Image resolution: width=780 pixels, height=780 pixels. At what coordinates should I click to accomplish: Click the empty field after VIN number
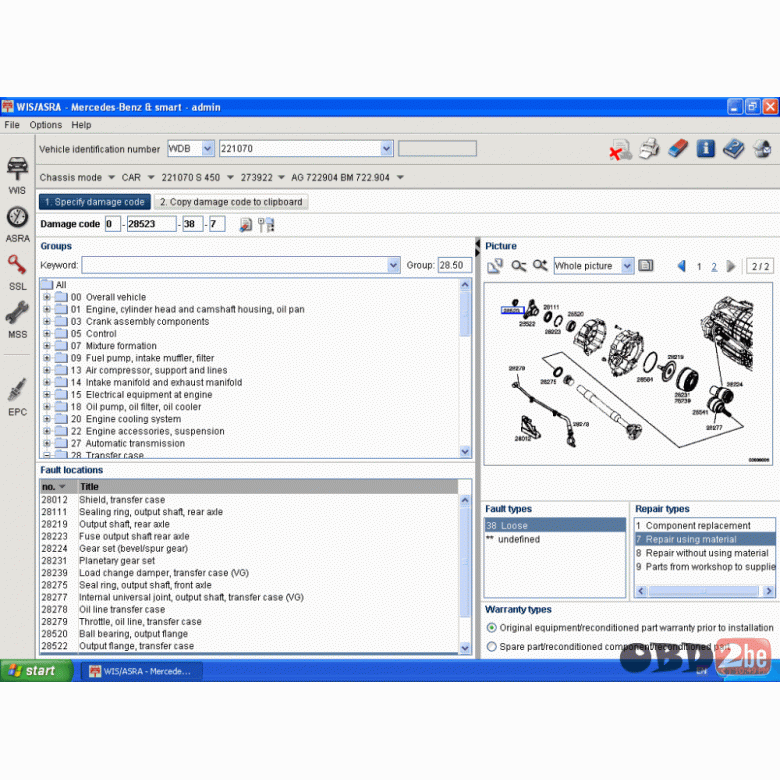437,149
